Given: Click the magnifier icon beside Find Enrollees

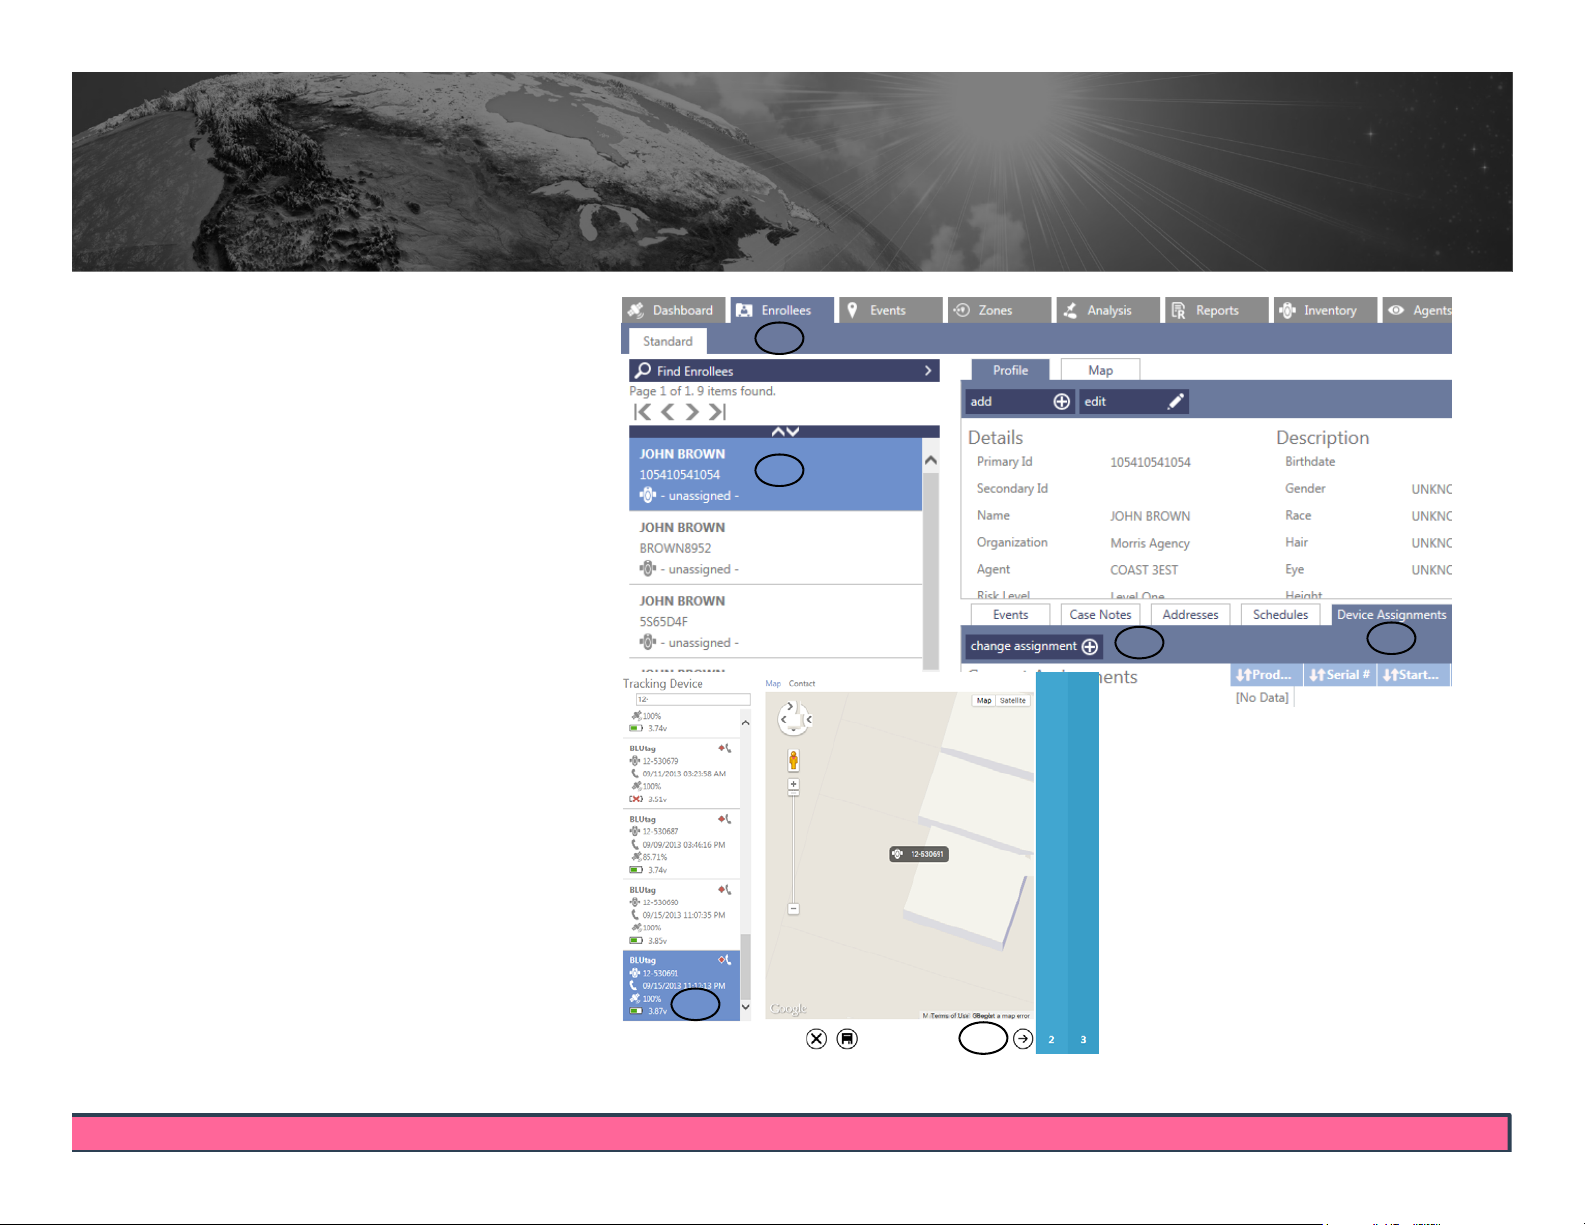Looking at the screenshot, I should point(643,371).
